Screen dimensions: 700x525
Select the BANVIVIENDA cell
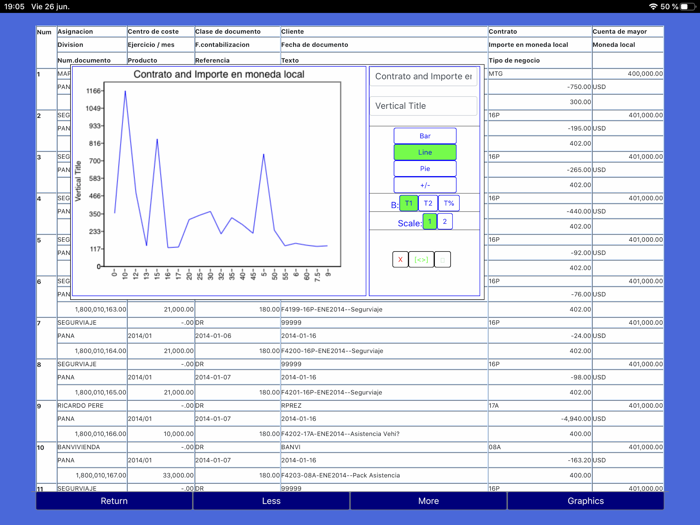click(x=92, y=447)
